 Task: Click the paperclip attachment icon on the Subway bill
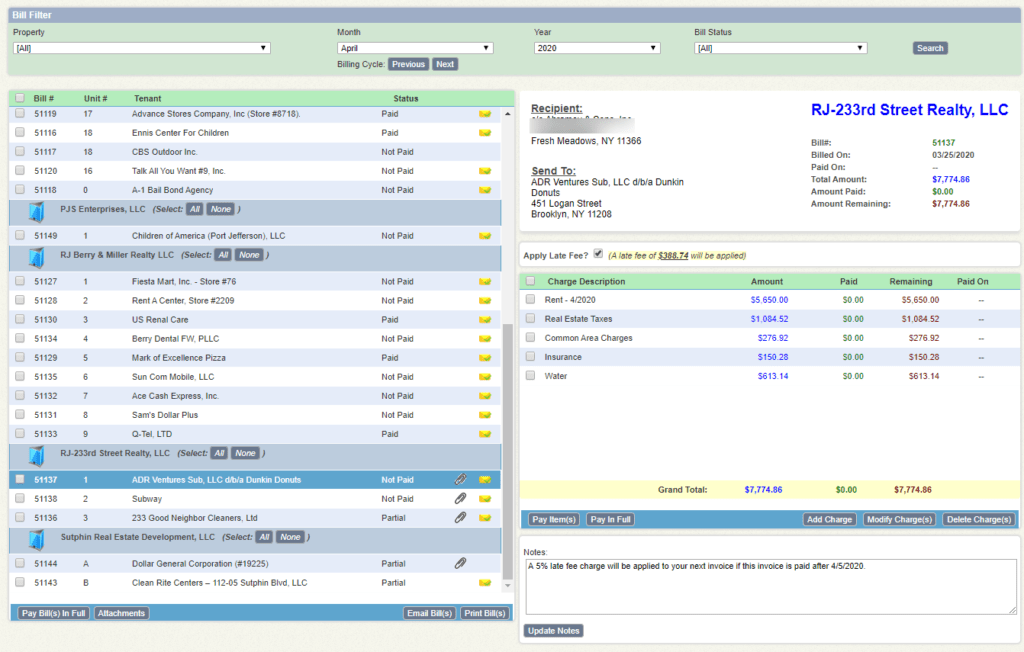click(460, 498)
